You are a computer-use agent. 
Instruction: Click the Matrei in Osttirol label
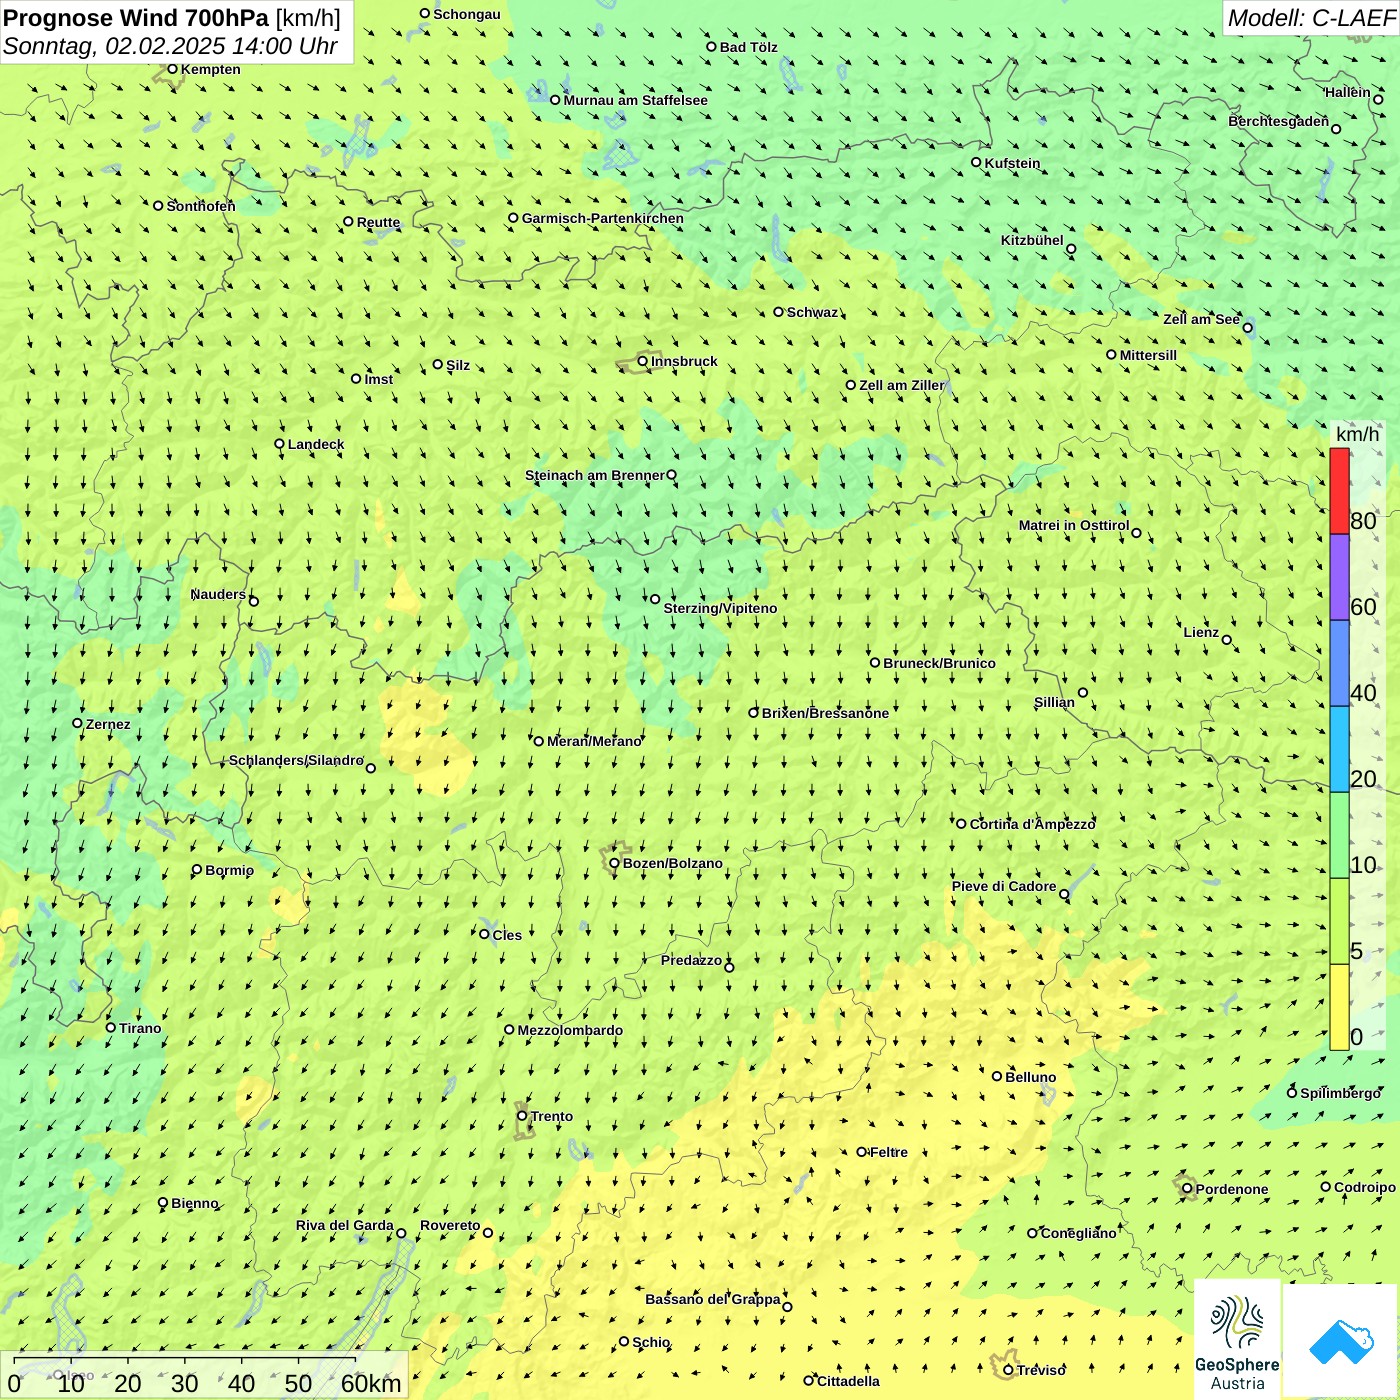pos(1073,525)
